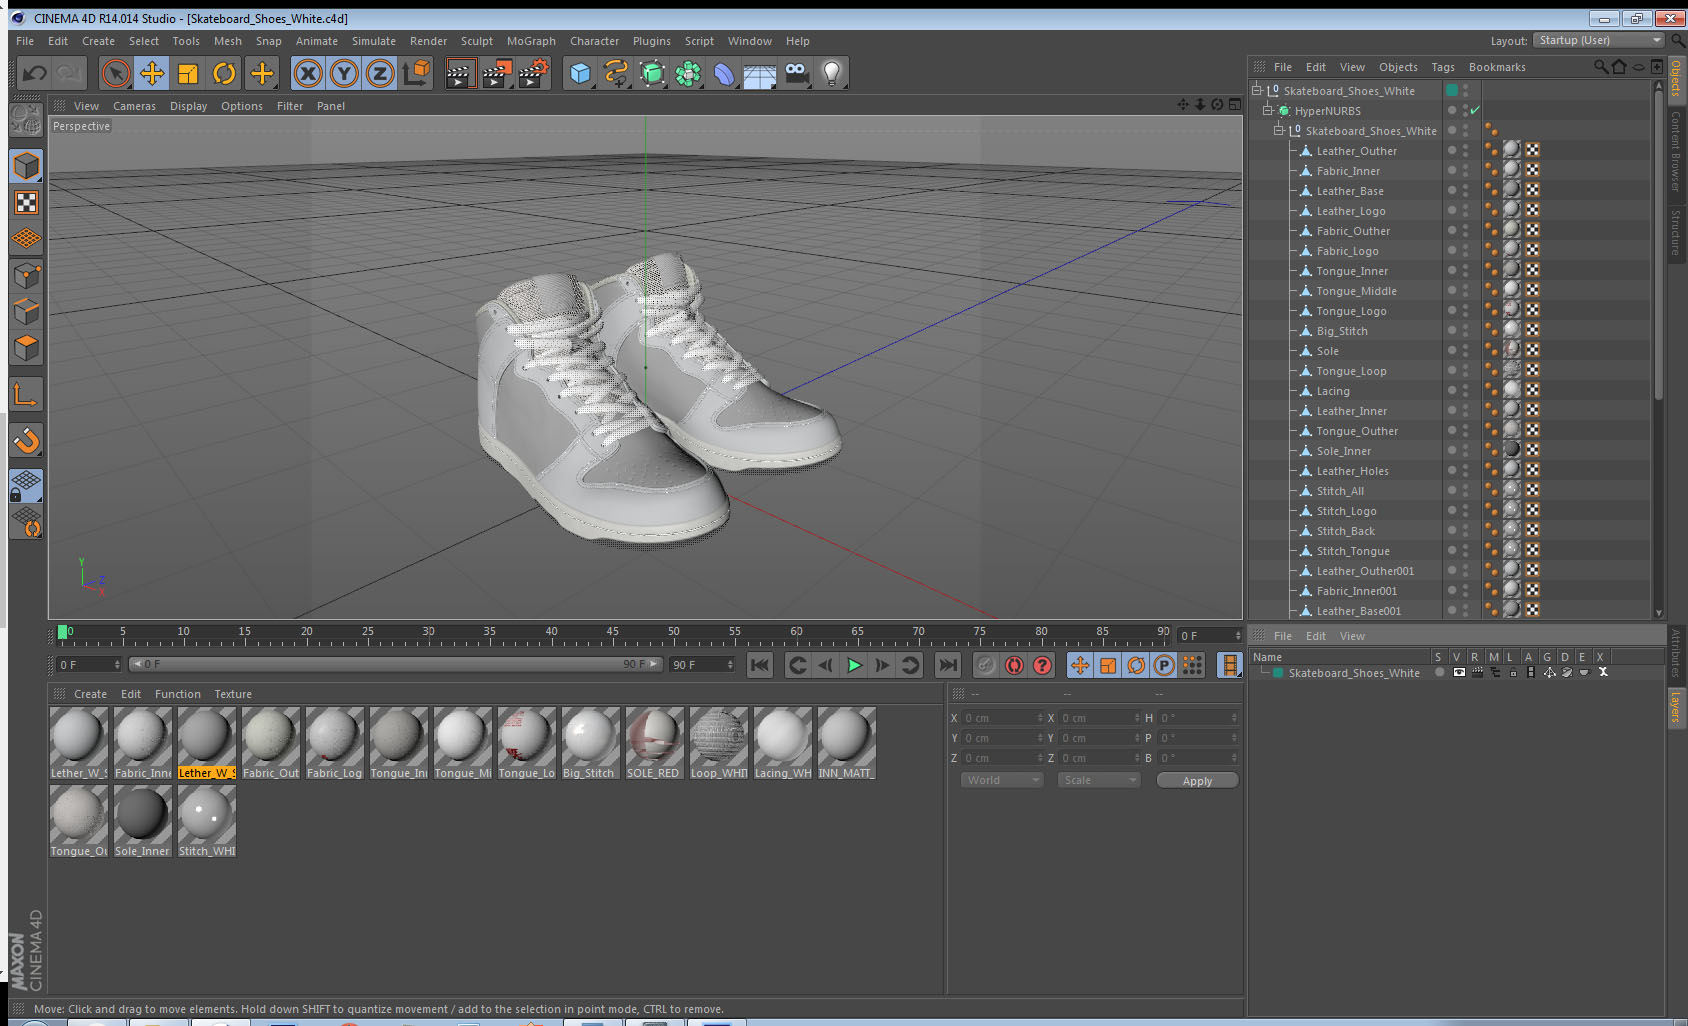Enable the snapping magnet icon
This screenshot has height=1026, width=1688.
[x=26, y=439]
